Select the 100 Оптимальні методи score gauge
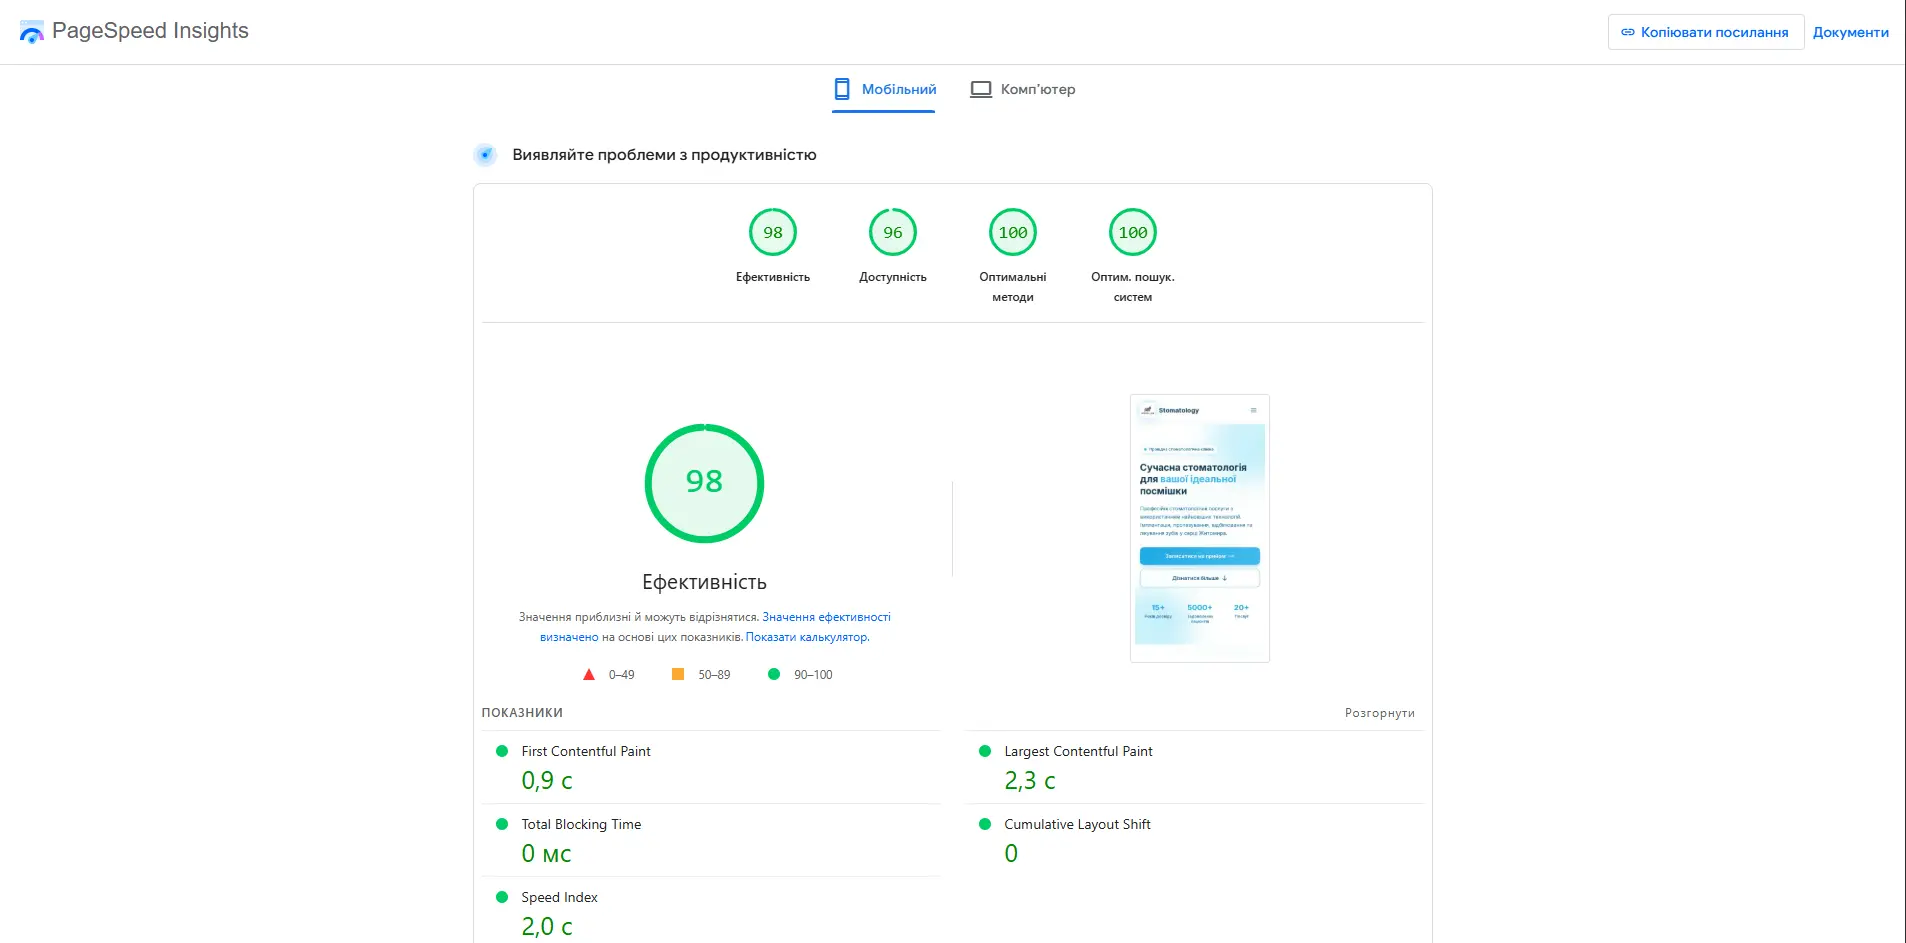The height and width of the screenshot is (943, 1906). [1013, 231]
